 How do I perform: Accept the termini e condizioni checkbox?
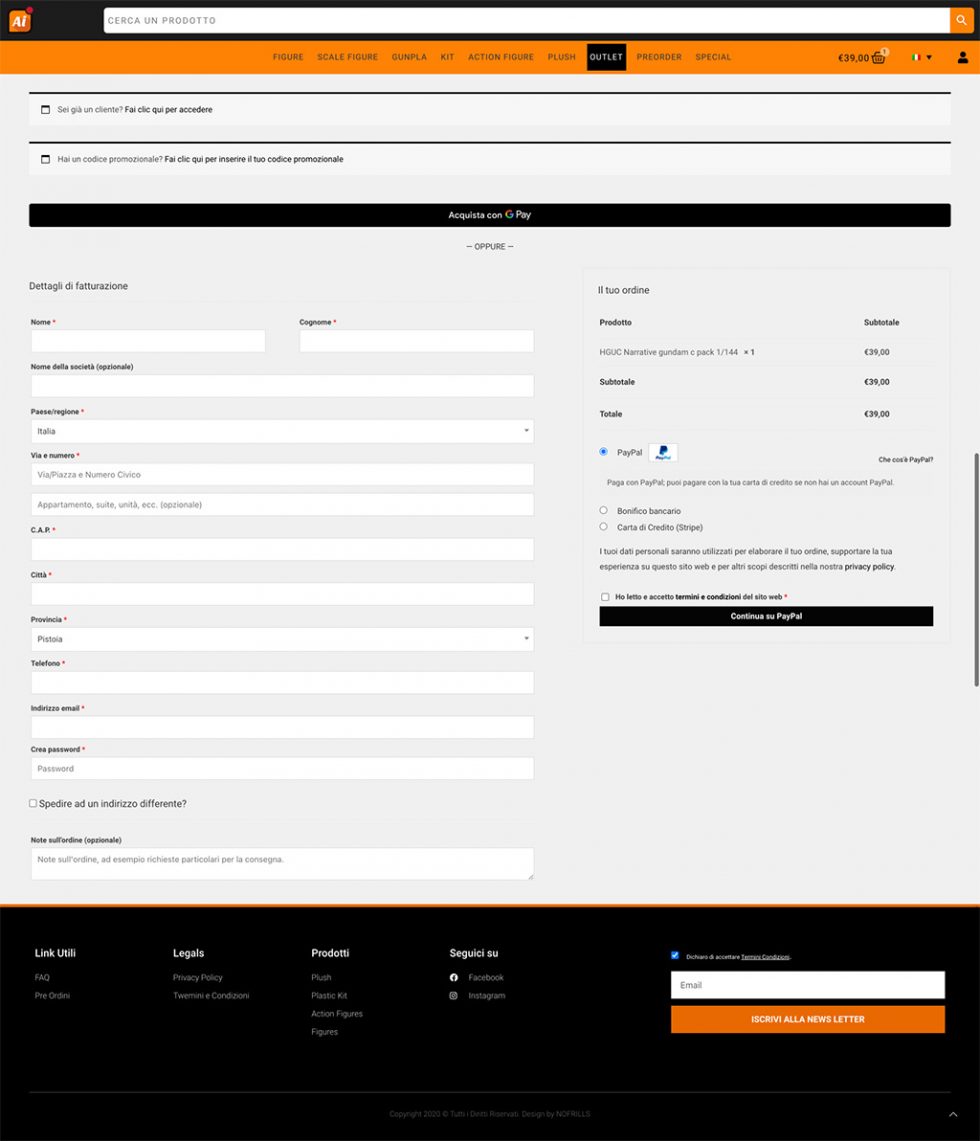[x=605, y=597]
